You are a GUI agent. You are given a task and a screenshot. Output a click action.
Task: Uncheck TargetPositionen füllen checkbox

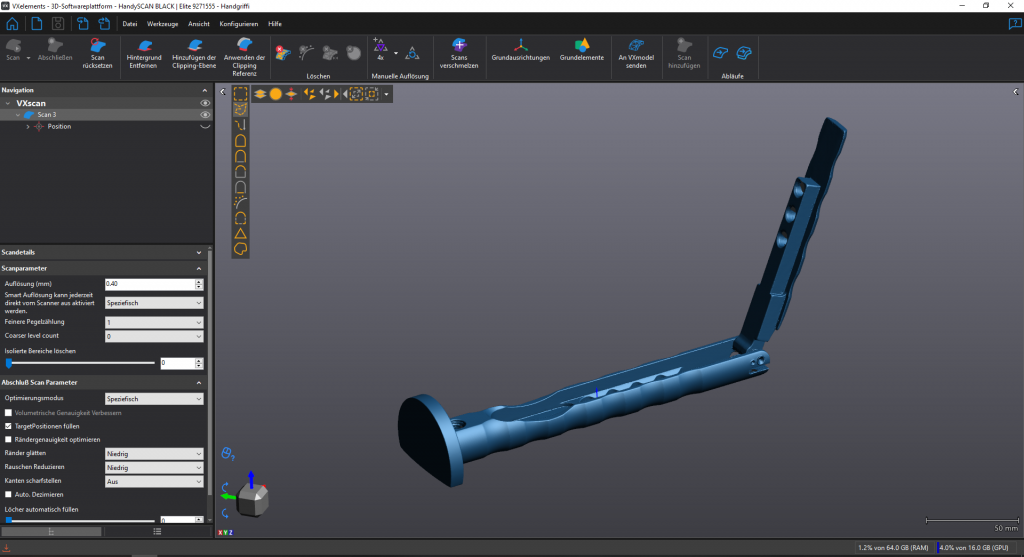(9, 426)
